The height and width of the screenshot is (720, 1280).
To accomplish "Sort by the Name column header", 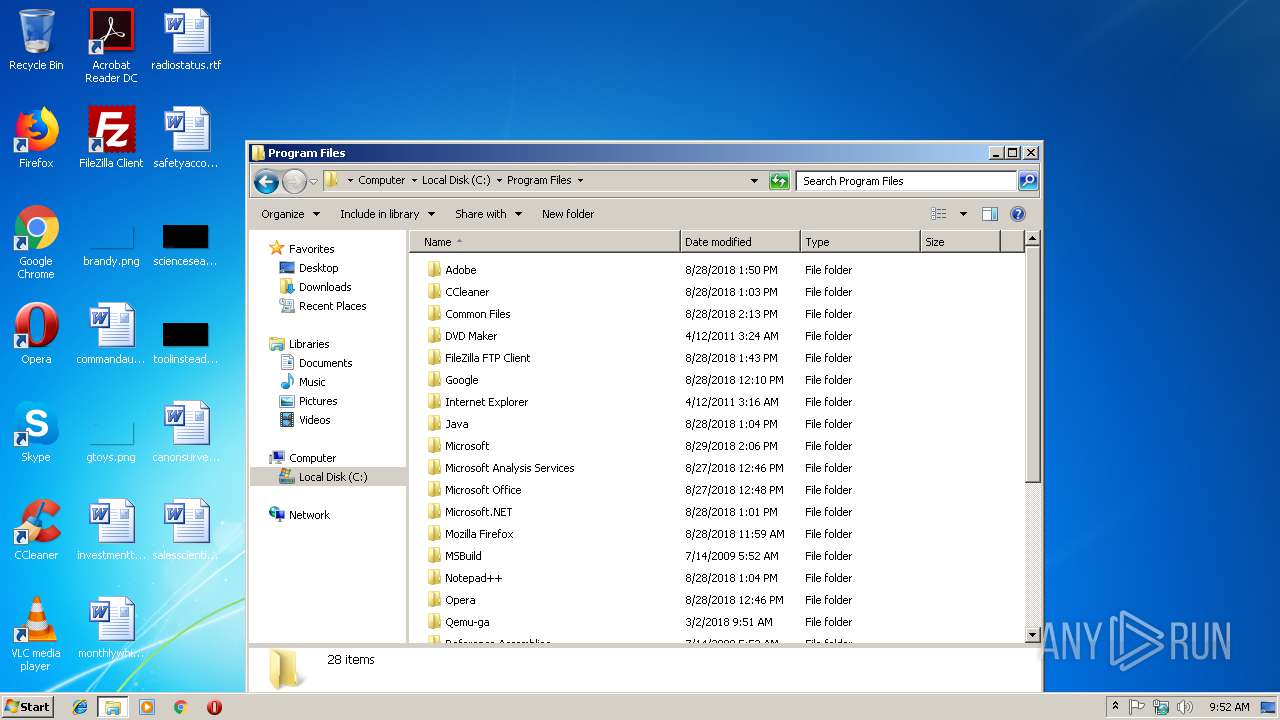I will (544, 242).
